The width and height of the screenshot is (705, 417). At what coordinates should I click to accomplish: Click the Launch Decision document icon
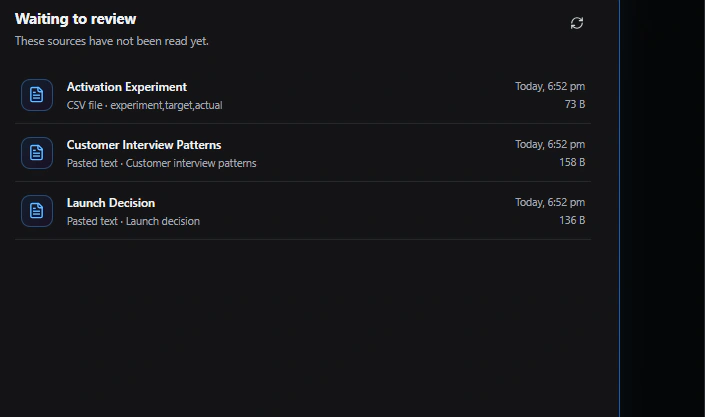point(37,211)
